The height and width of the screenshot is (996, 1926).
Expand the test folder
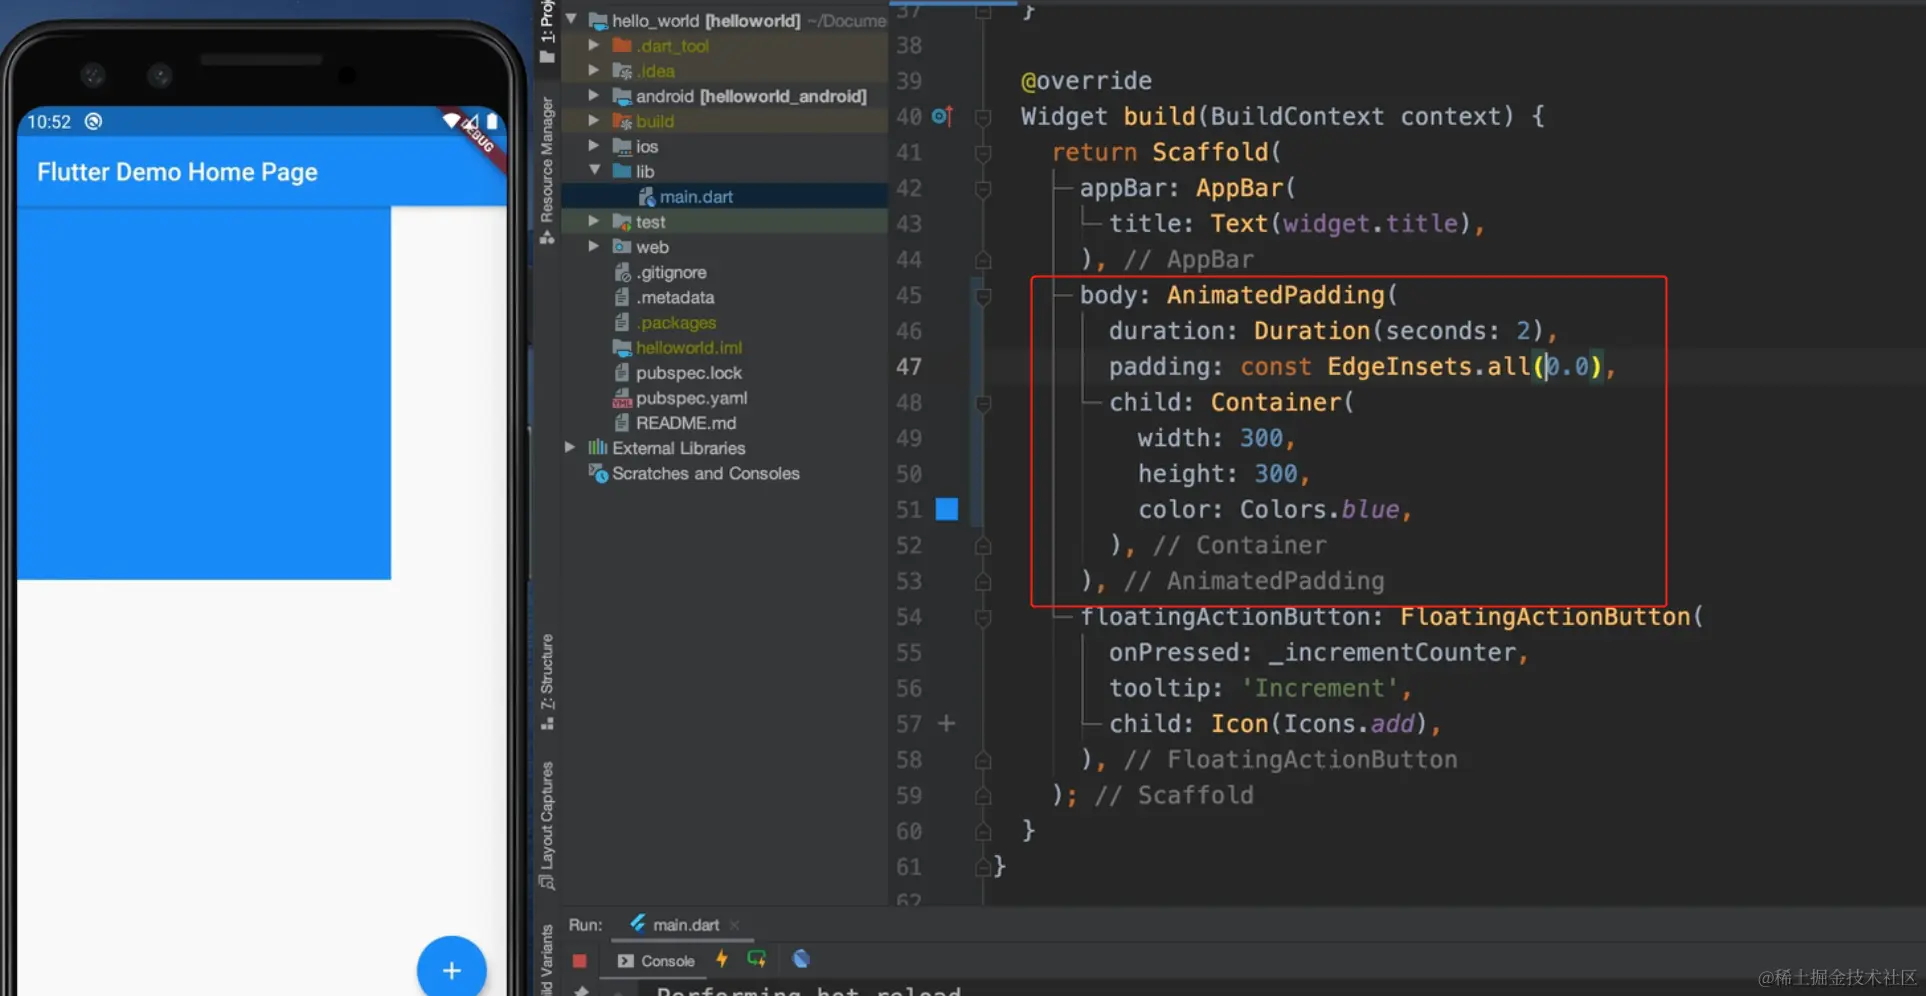[594, 220]
